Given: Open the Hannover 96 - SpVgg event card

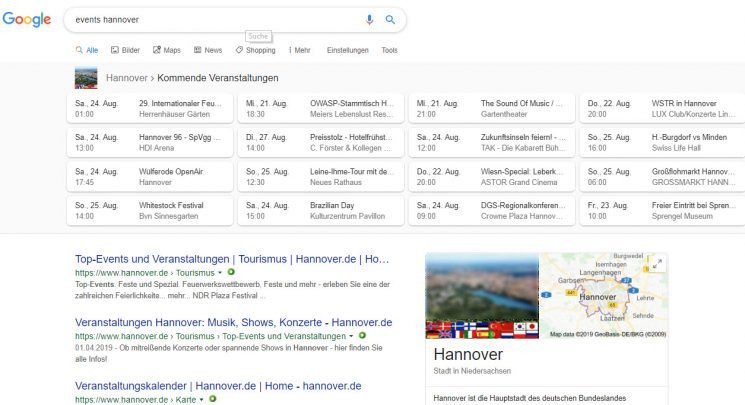Looking at the screenshot, I should pyautogui.click(x=150, y=142).
